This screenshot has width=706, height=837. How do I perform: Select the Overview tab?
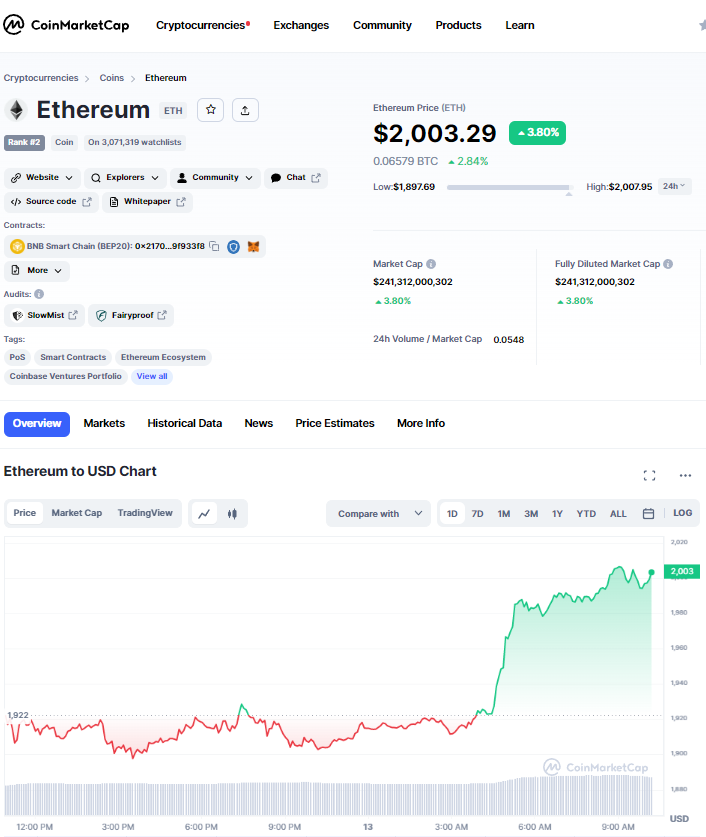(x=37, y=424)
